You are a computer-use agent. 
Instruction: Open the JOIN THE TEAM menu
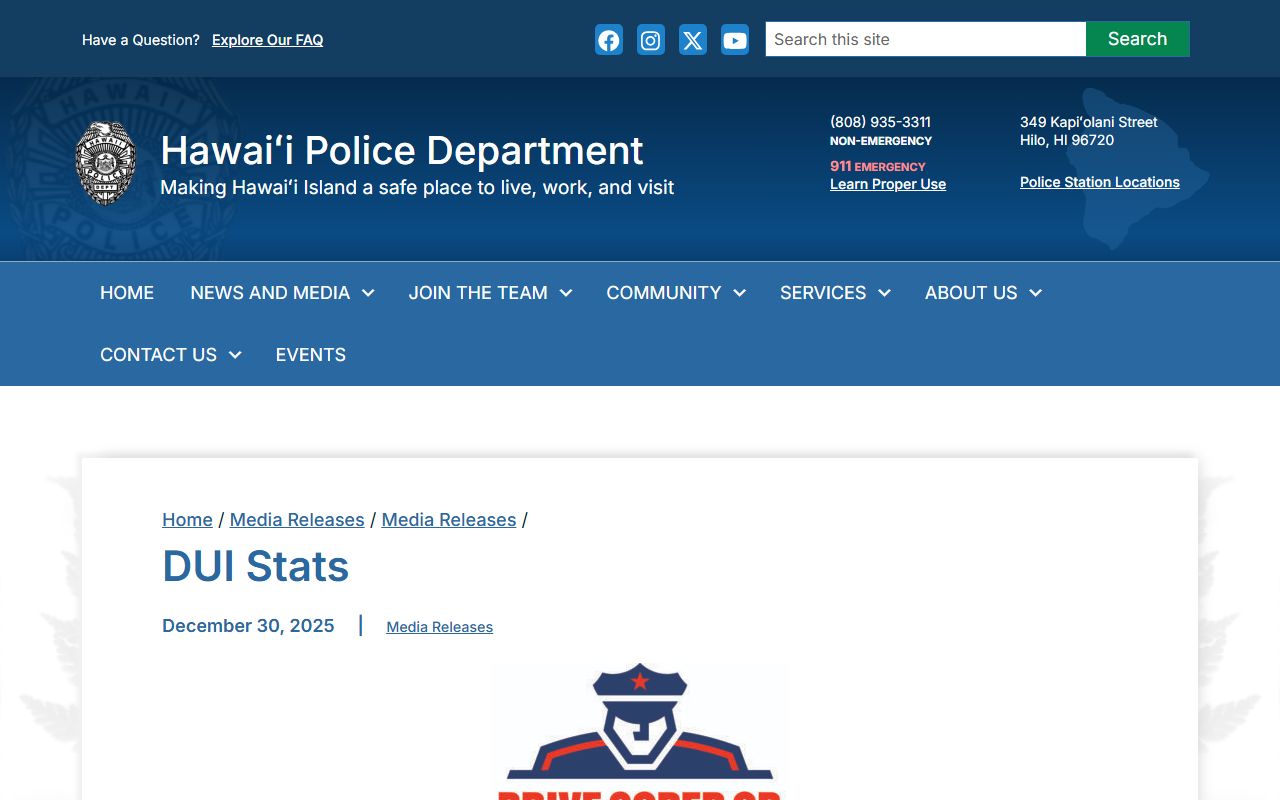pyautogui.click(x=478, y=293)
